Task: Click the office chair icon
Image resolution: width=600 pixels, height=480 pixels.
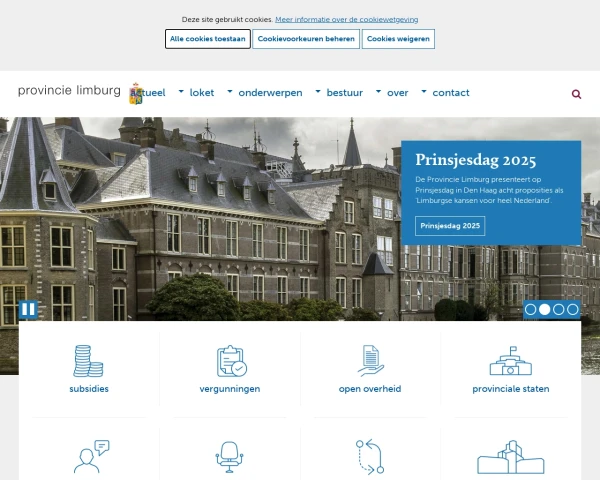Action: (x=229, y=457)
